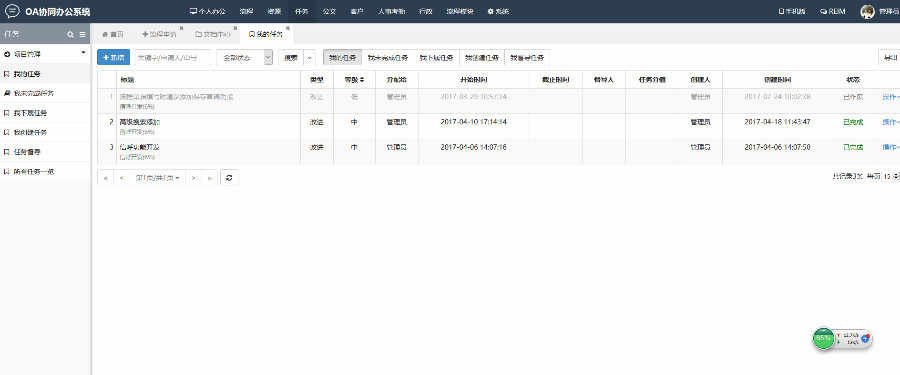
Task: Click the RDM link in the top bar
Action: (x=833, y=11)
